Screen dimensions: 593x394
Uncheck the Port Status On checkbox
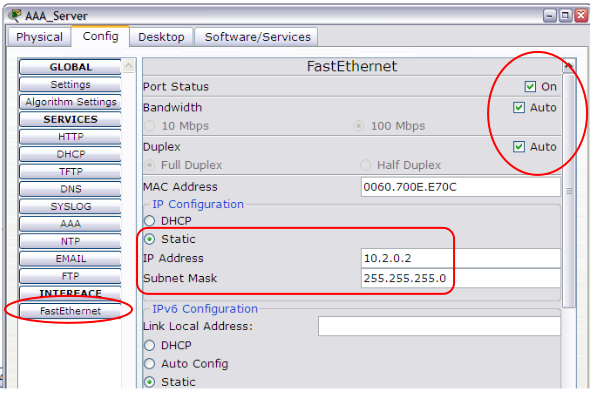tap(530, 87)
